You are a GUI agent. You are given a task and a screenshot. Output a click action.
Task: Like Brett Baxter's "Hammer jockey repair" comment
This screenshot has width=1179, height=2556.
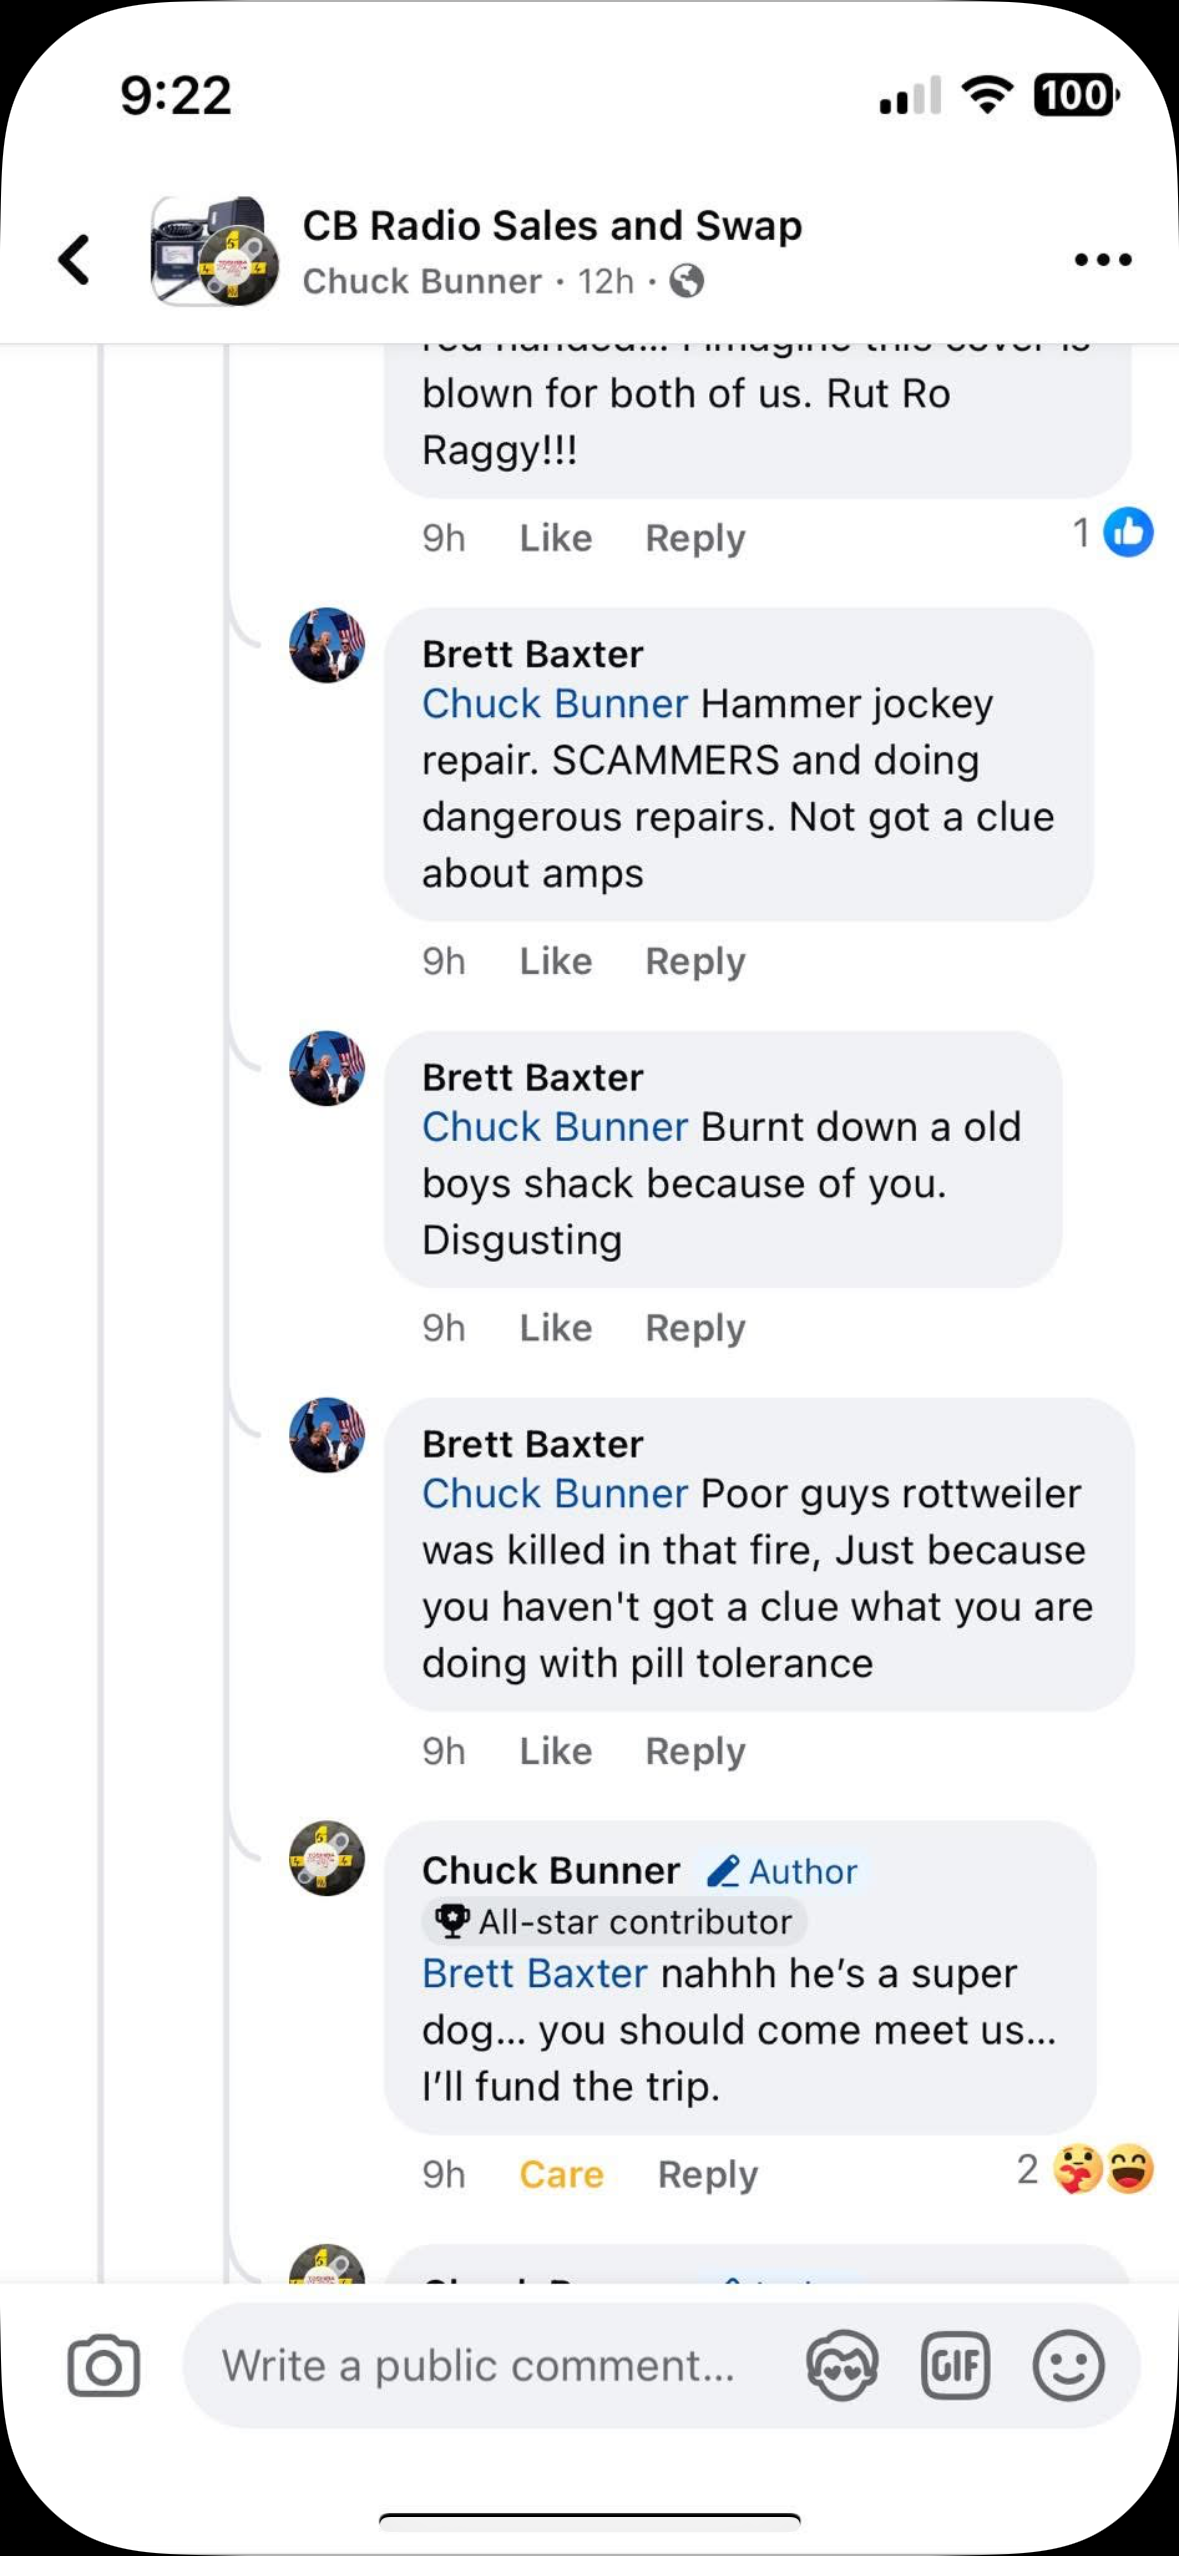pyautogui.click(x=555, y=962)
